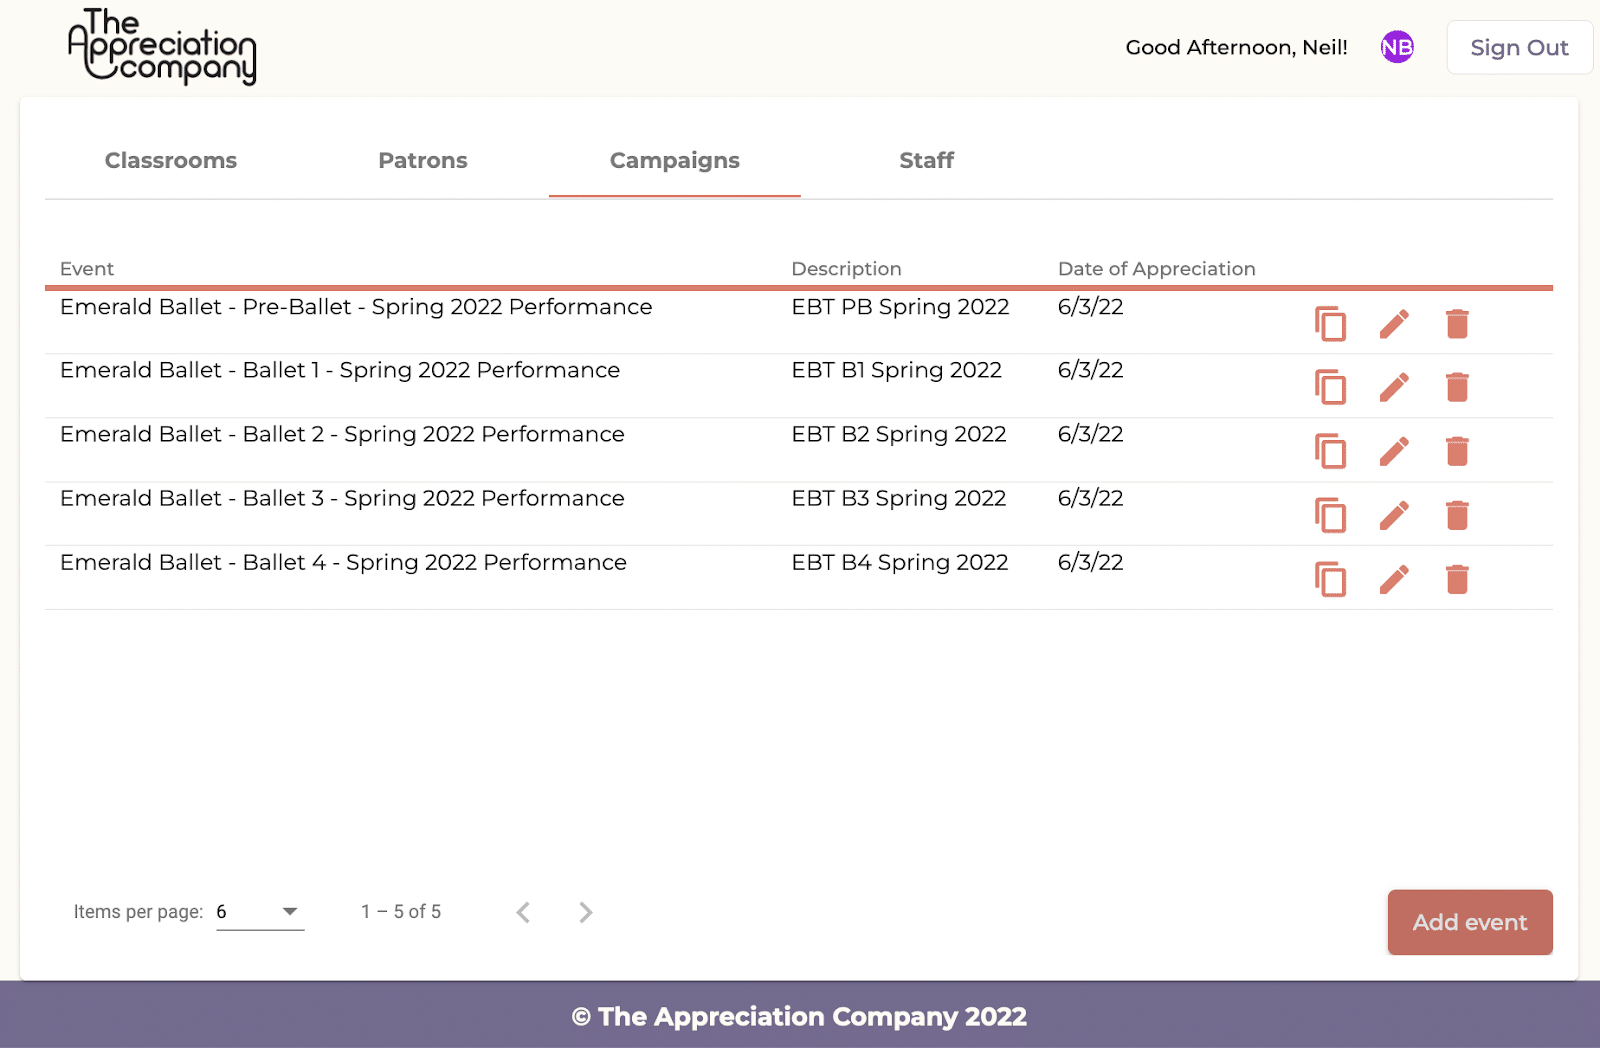Open the Items per page dropdown
Viewport: 1600px width, 1048px height.
point(260,912)
